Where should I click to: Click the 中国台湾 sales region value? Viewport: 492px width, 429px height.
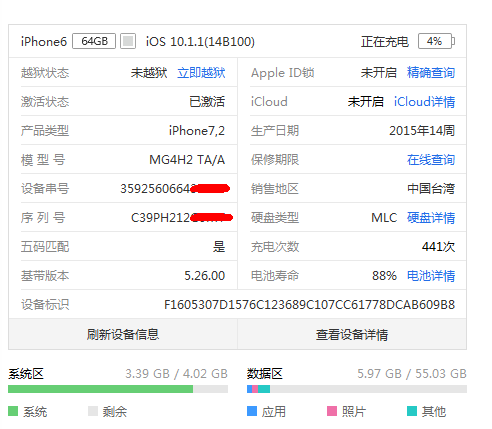point(431,189)
